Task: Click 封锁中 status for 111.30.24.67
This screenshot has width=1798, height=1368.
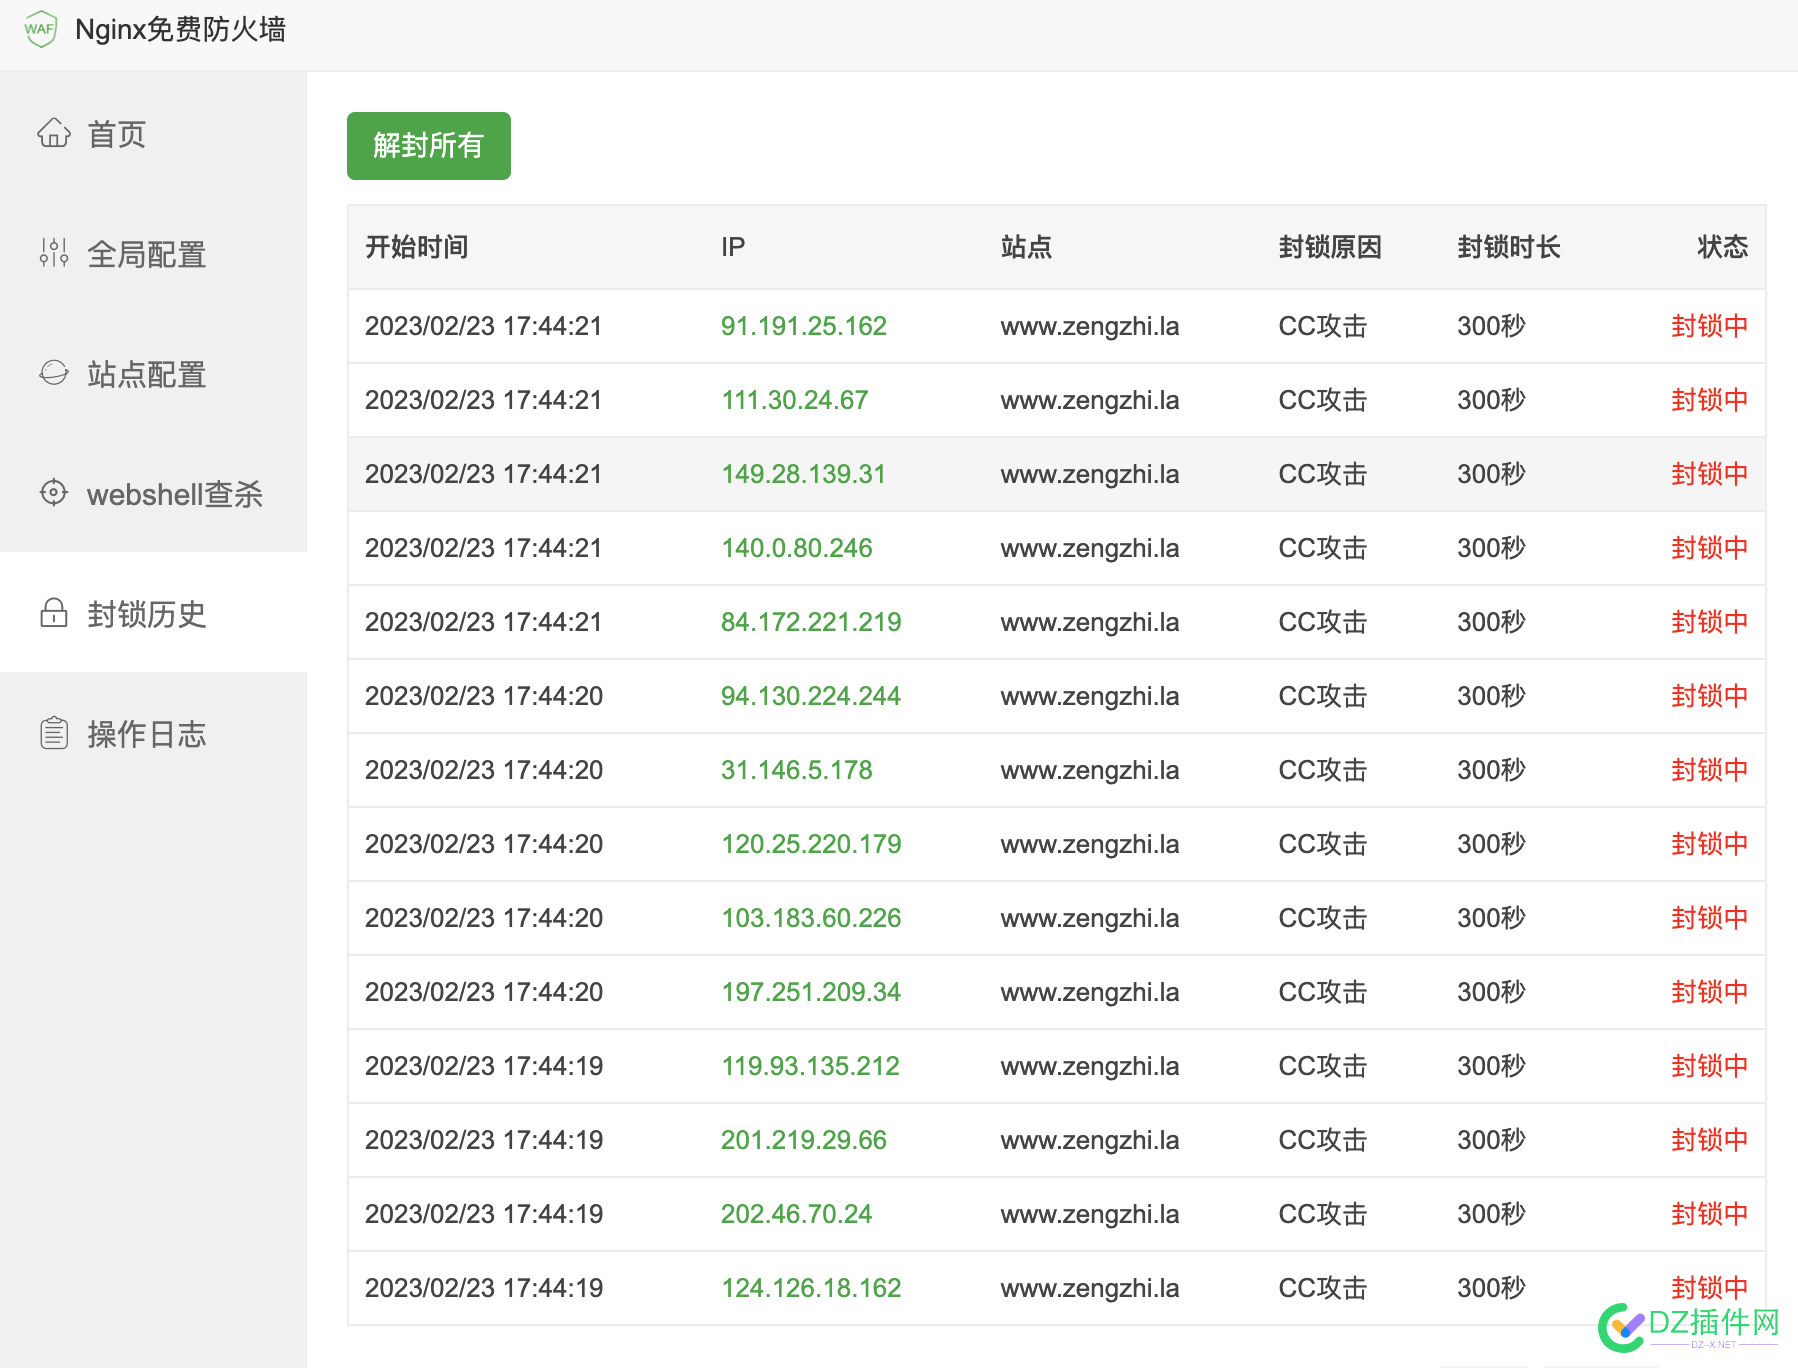Action: coord(1710,400)
